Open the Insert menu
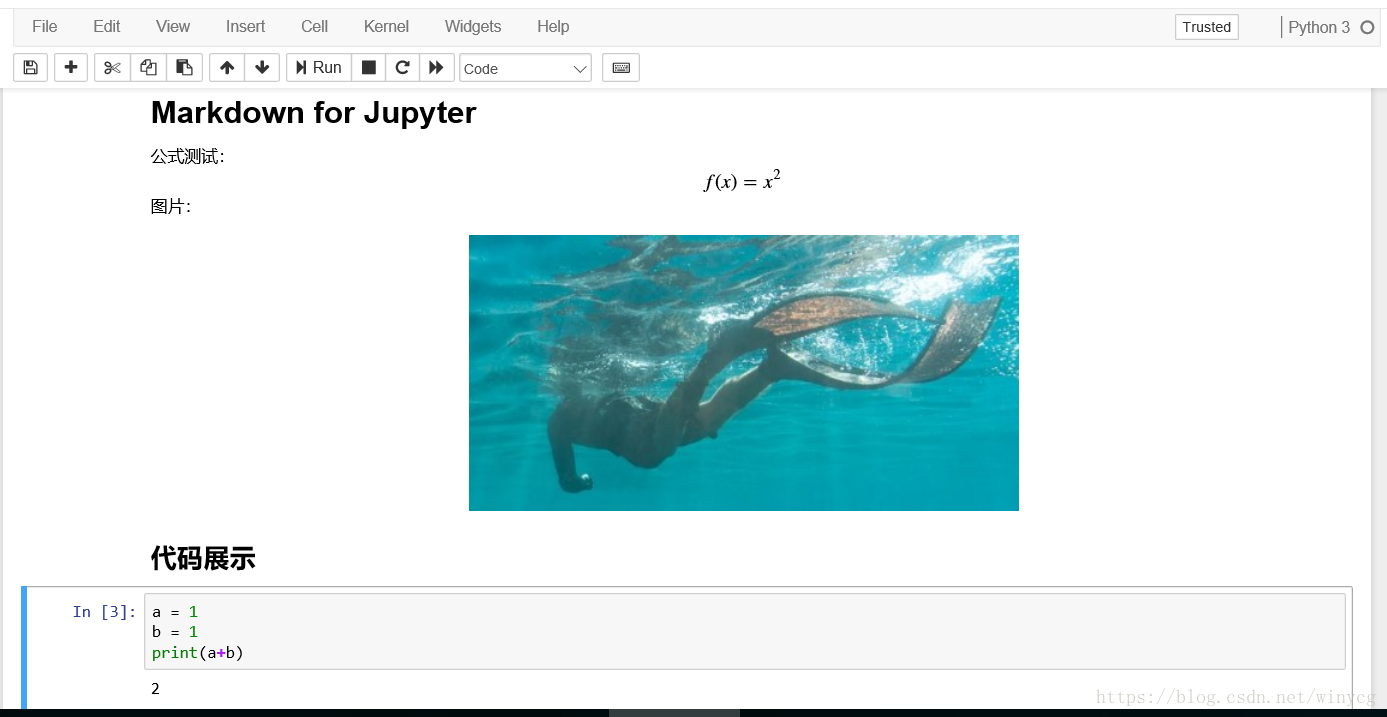This screenshot has height=717, width=1387. tap(245, 27)
